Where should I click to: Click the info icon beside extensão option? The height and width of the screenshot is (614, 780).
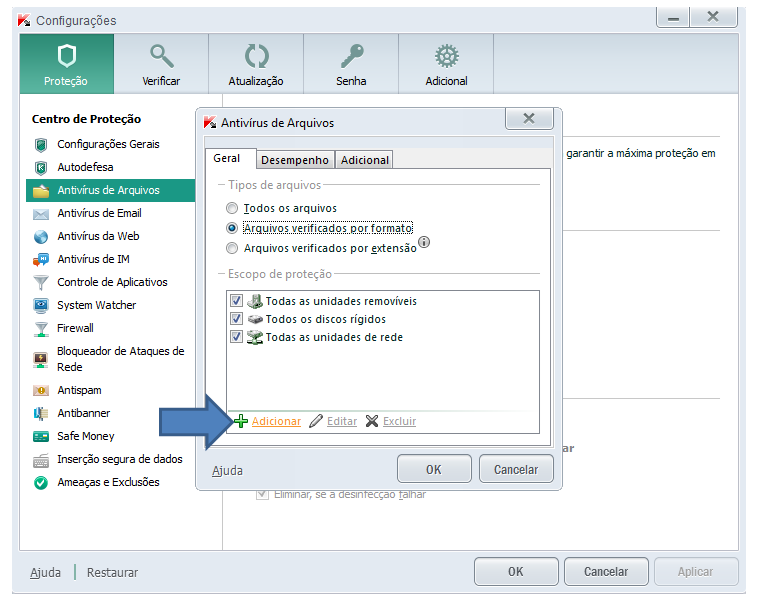424,242
